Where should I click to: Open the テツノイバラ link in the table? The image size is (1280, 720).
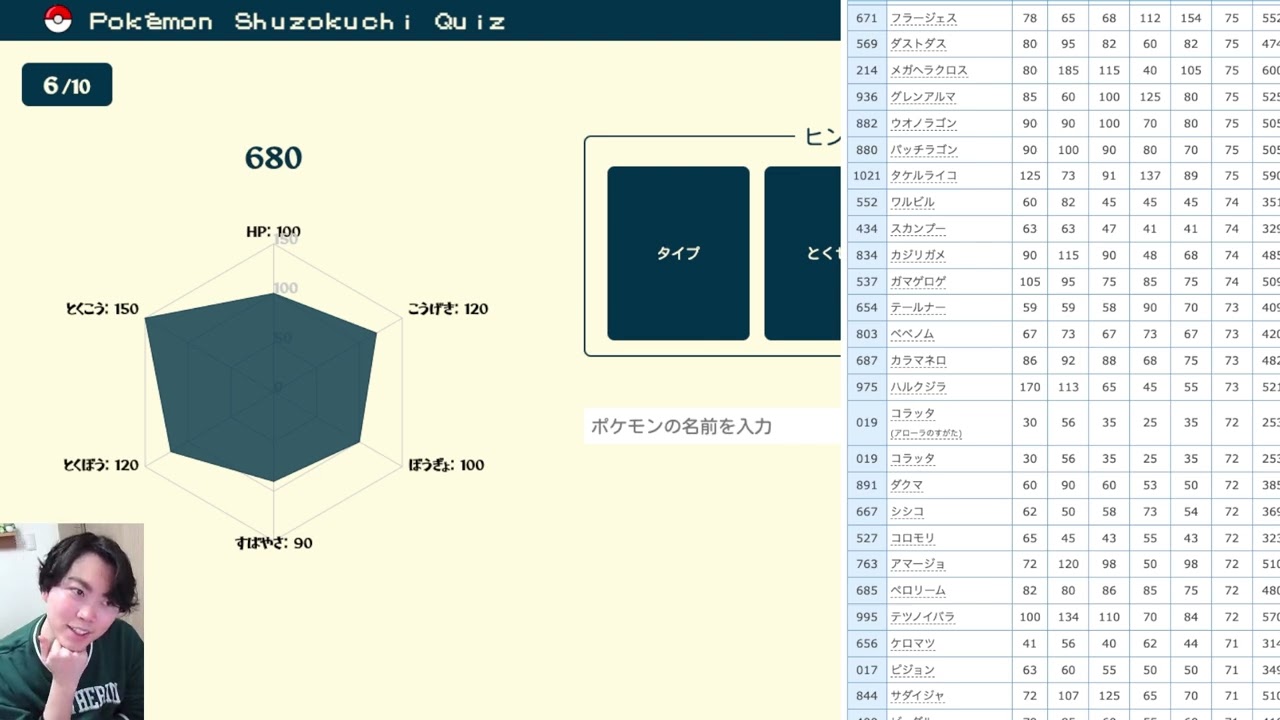pyautogui.click(x=923, y=617)
